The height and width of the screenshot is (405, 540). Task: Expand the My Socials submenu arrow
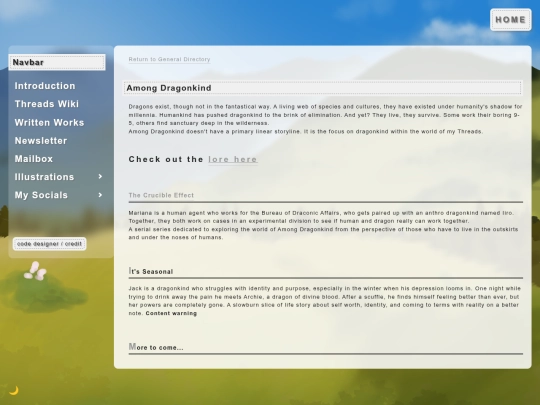click(100, 195)
